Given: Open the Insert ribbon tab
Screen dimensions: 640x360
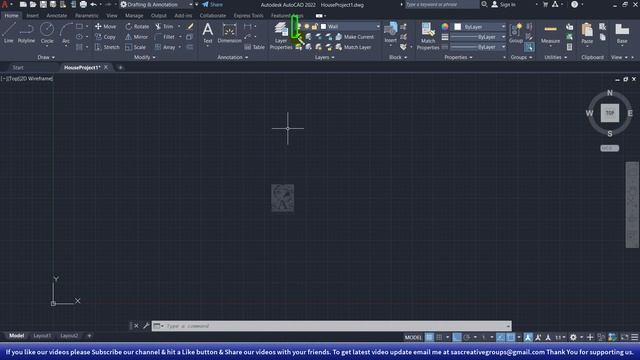Looking at the screenshot, I should pos(32,16).
